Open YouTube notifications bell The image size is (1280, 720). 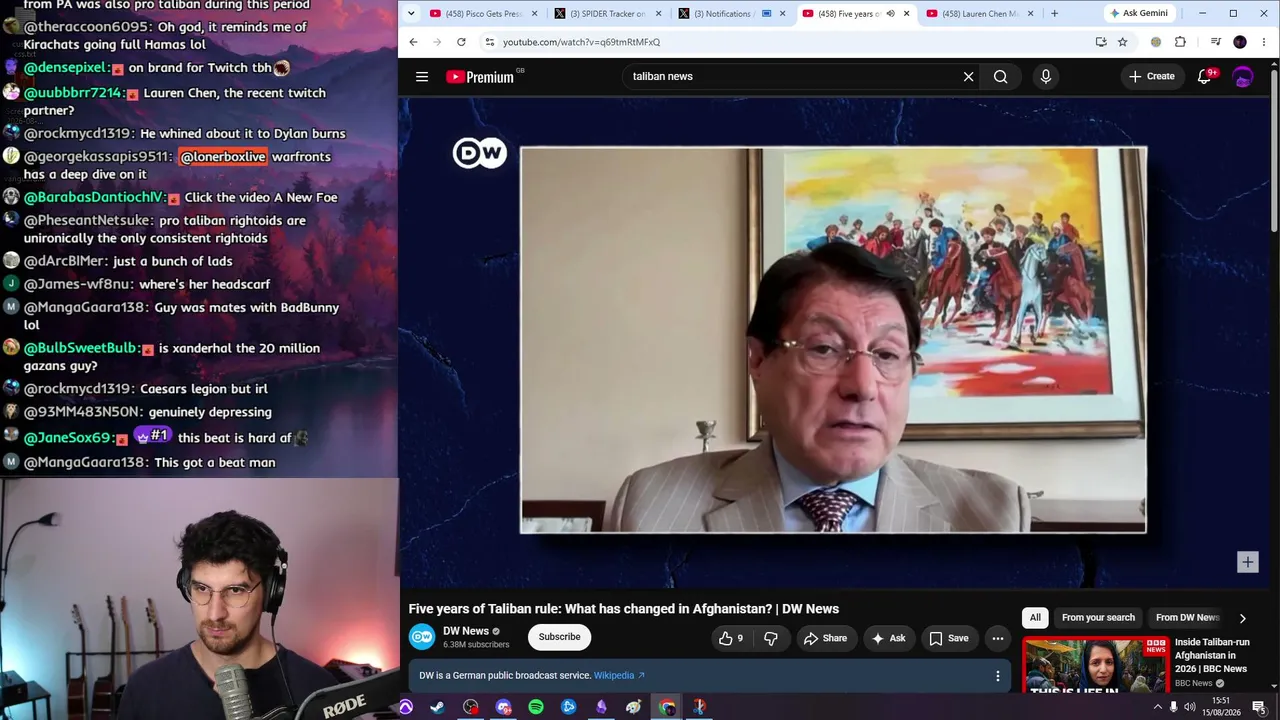1205,77
